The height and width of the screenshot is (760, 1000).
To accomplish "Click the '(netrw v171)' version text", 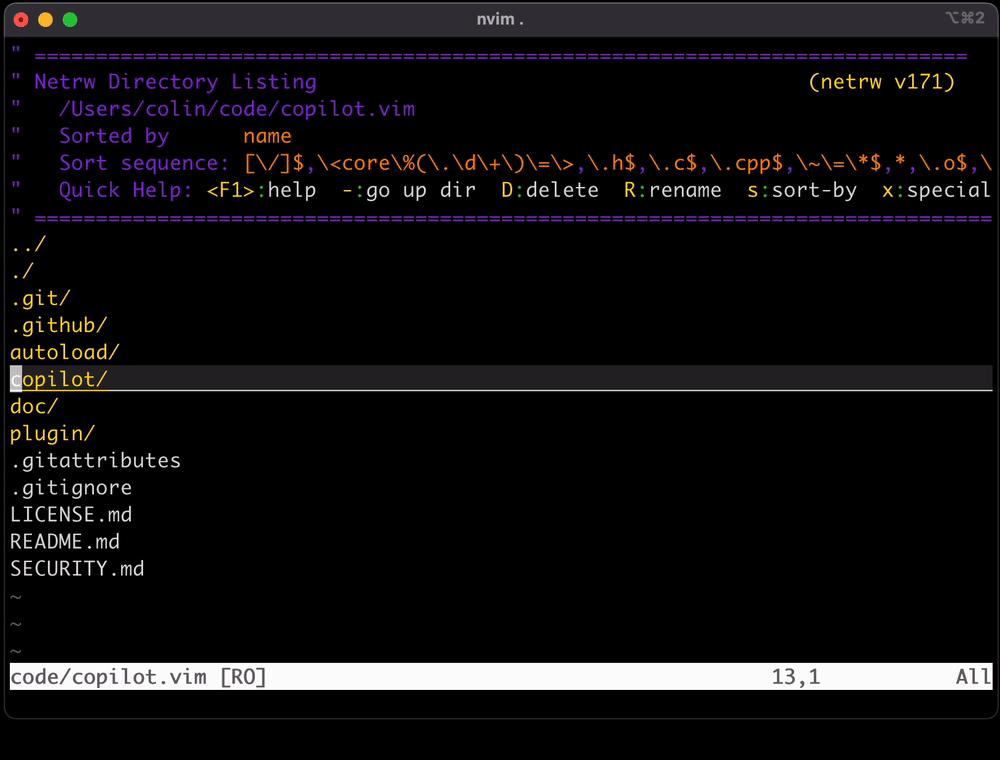I will [x=881, y=82].
